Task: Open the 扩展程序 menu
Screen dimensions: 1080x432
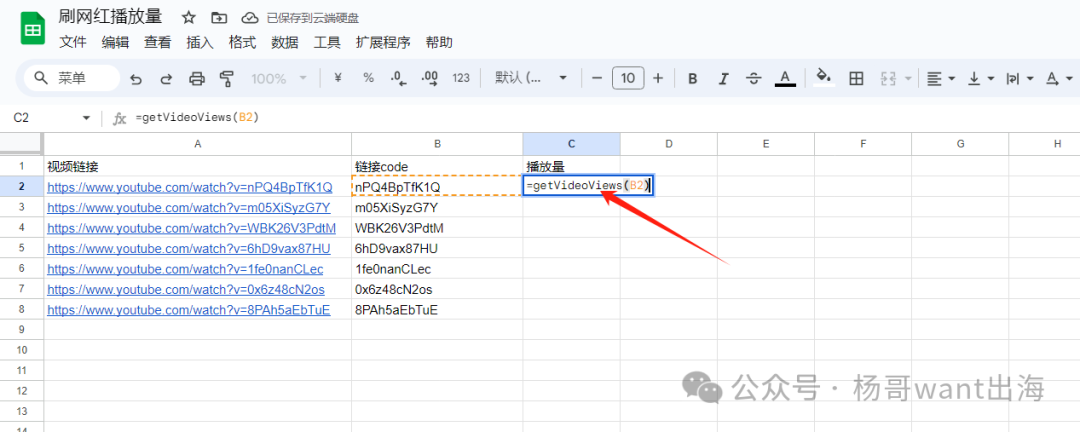Action: pos(383,43)
